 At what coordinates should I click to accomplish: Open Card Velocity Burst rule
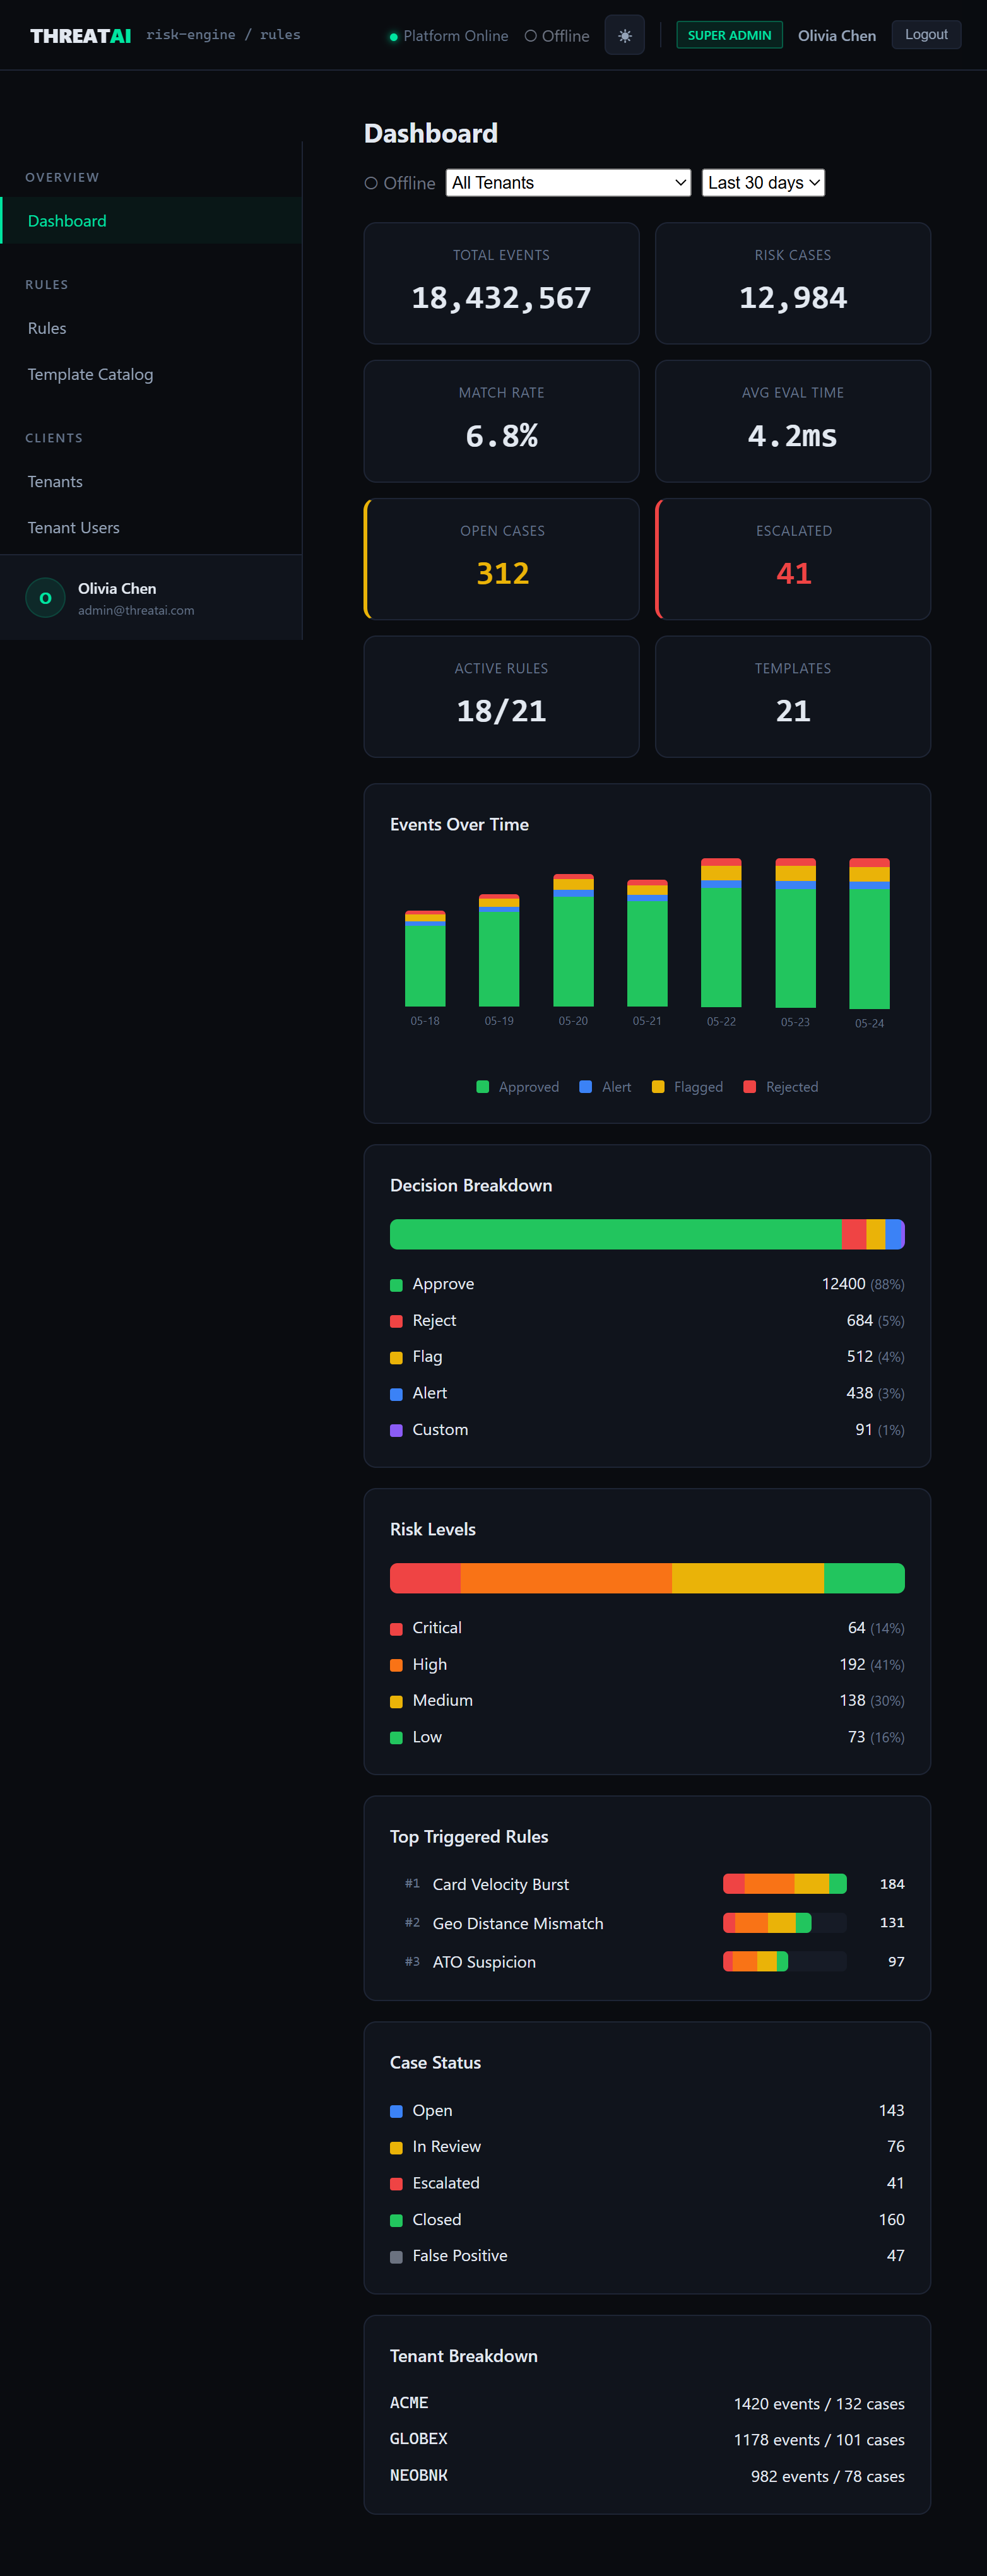point(647,1884)
